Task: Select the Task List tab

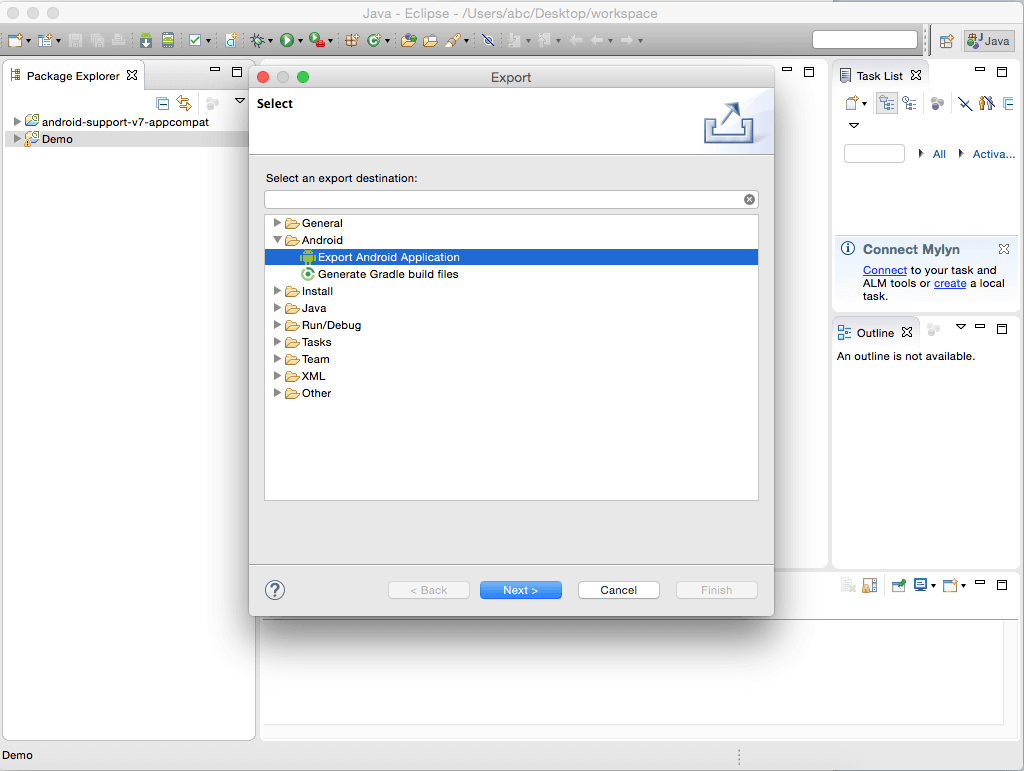Action: click(x=880, y=76)
